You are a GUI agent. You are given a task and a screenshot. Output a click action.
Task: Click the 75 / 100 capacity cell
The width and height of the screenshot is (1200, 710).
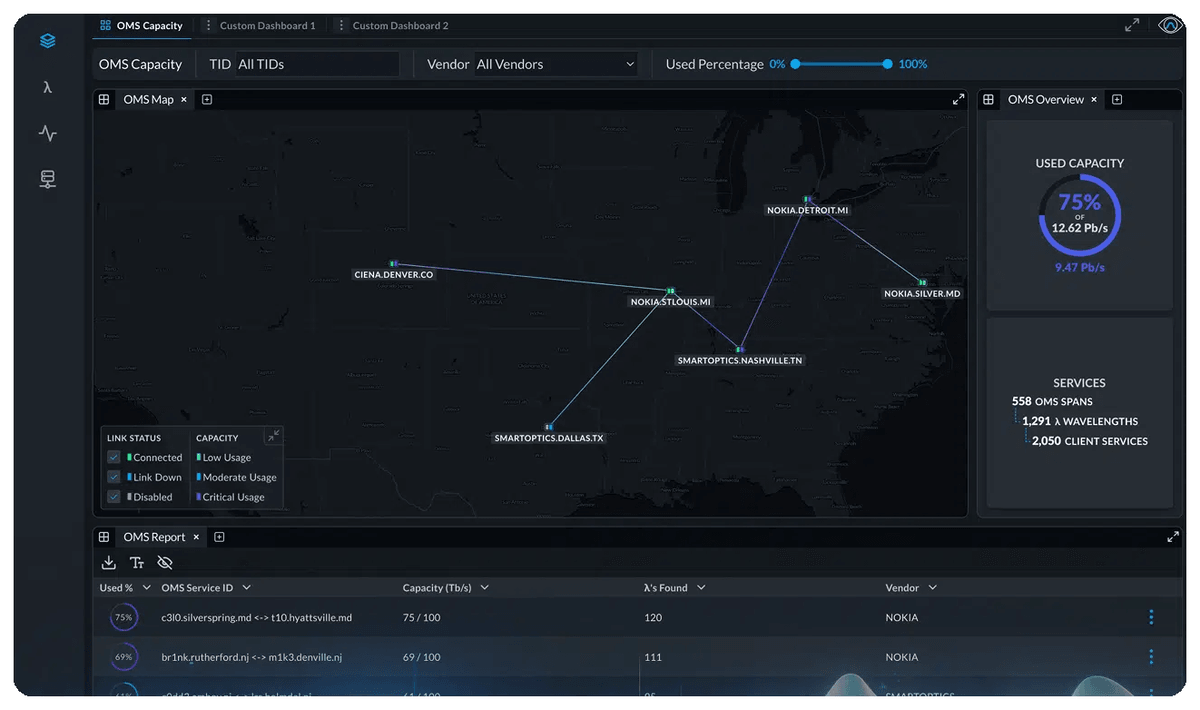point(421,617)
